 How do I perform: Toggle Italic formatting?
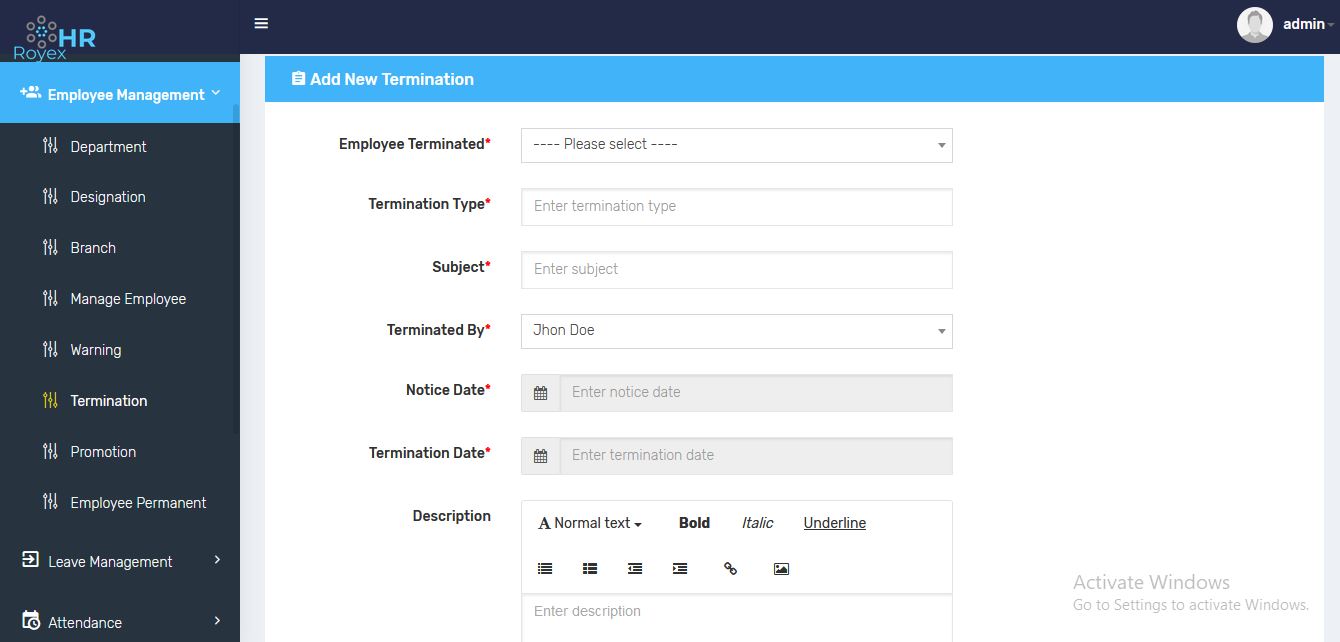(757, 523)
